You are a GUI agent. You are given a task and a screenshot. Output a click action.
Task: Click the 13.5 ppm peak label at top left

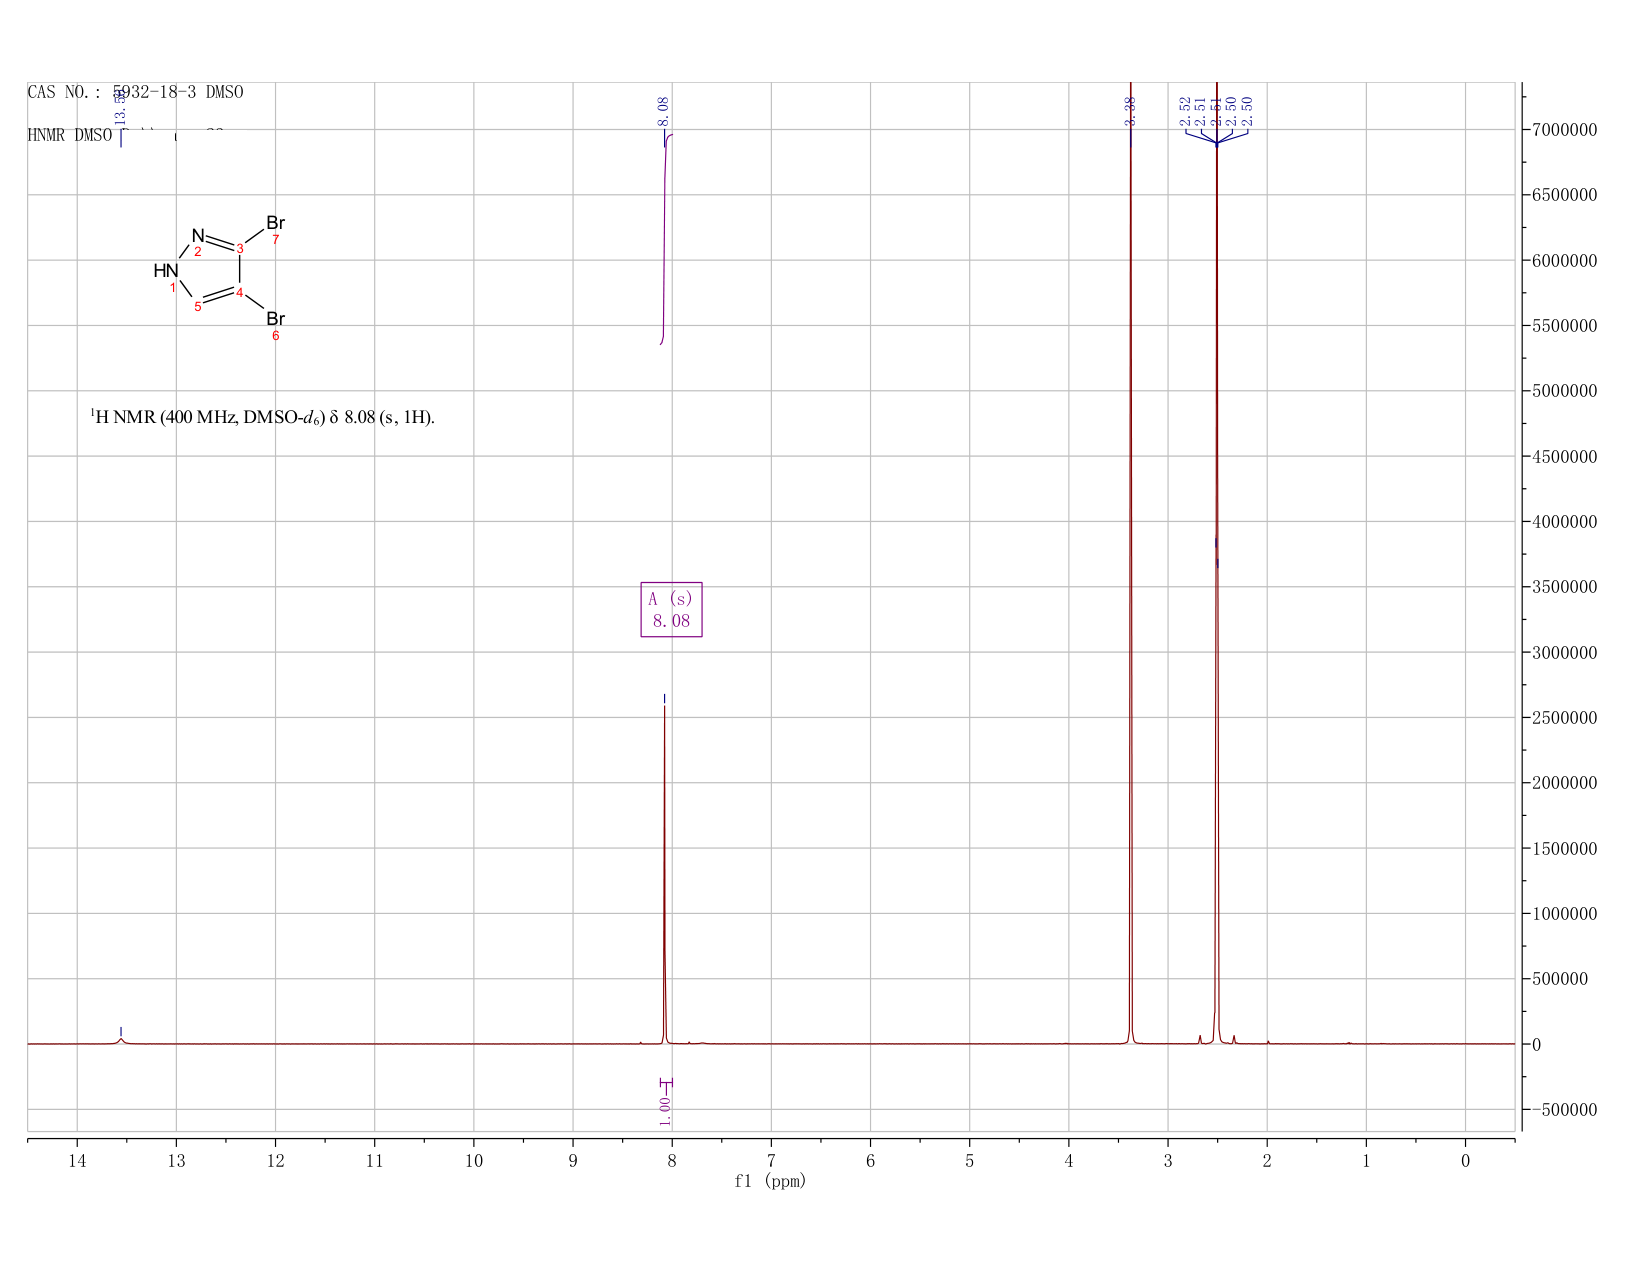coord(121,107)
